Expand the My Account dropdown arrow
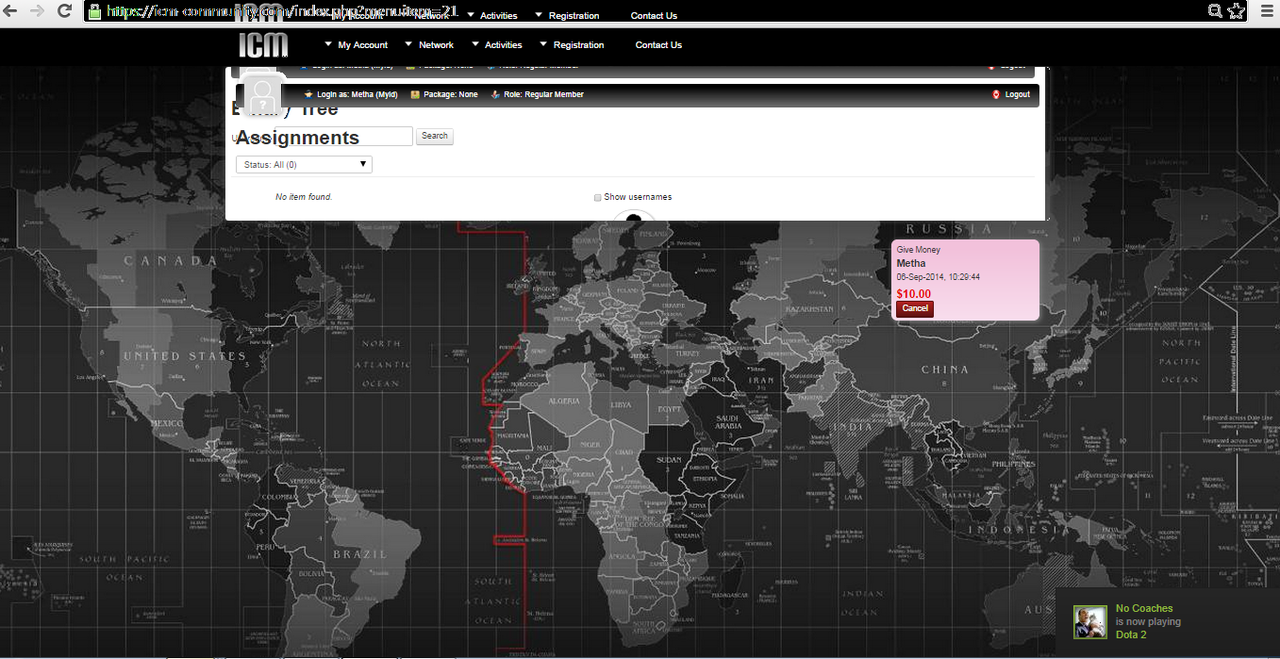This screenshot has height=659, width=1280. coord(328,44)
